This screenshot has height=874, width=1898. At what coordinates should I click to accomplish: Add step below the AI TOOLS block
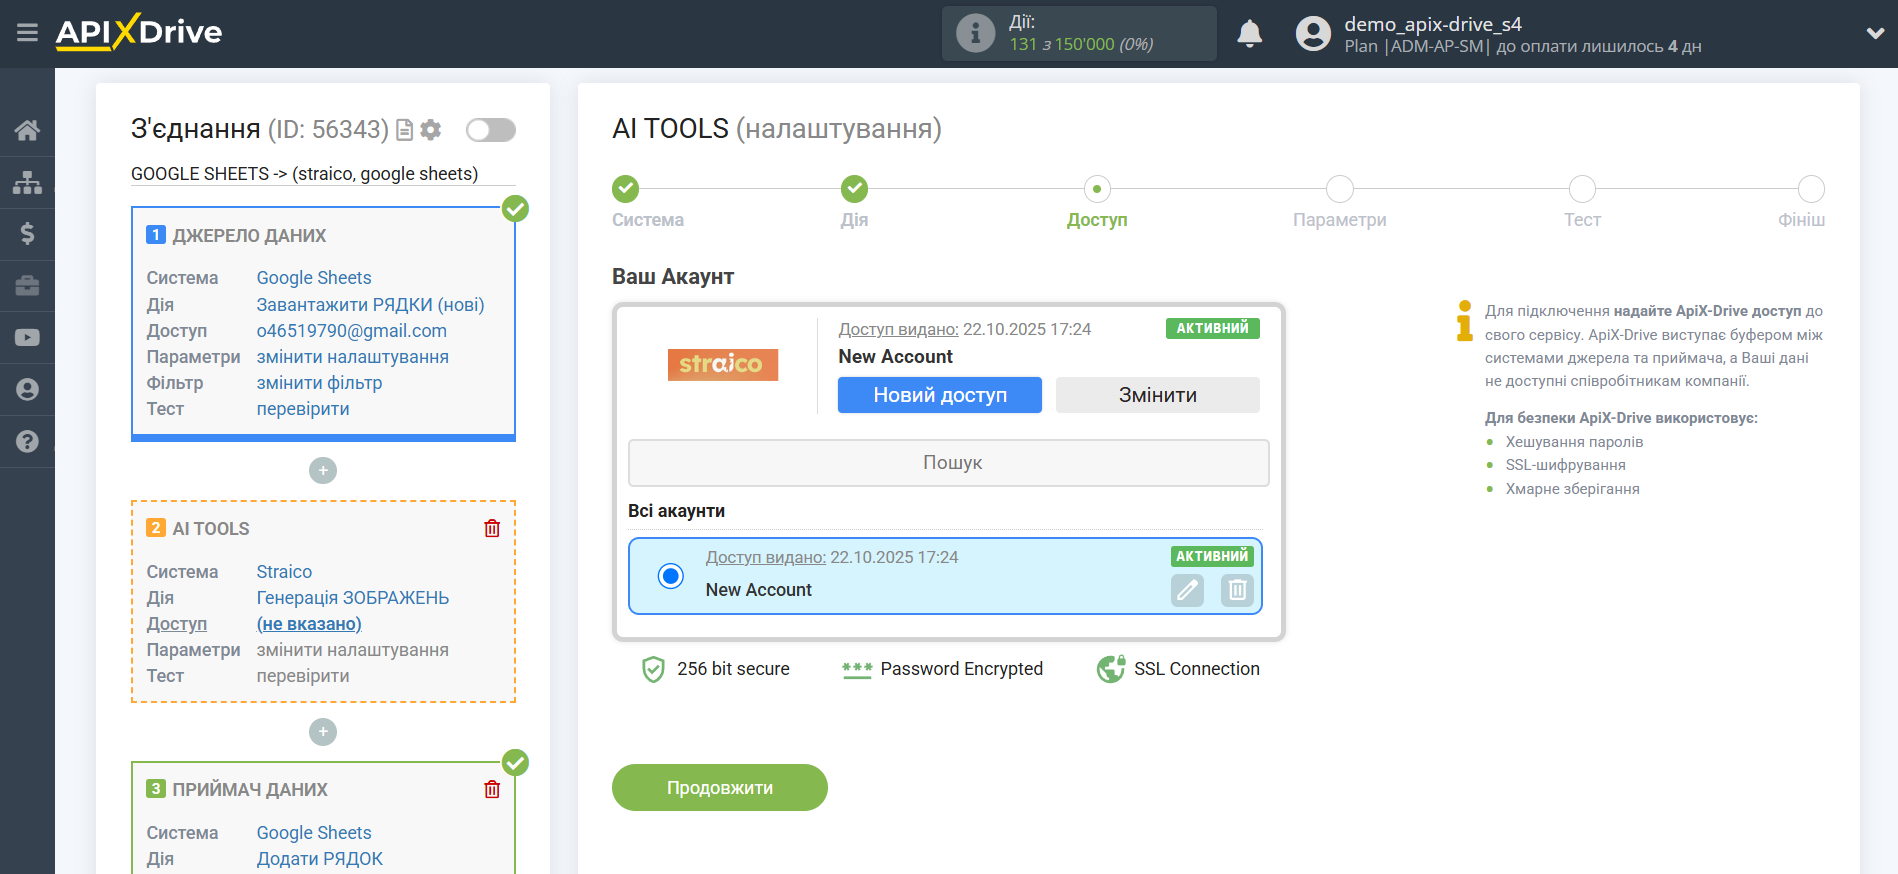click(x=323, y=732)
